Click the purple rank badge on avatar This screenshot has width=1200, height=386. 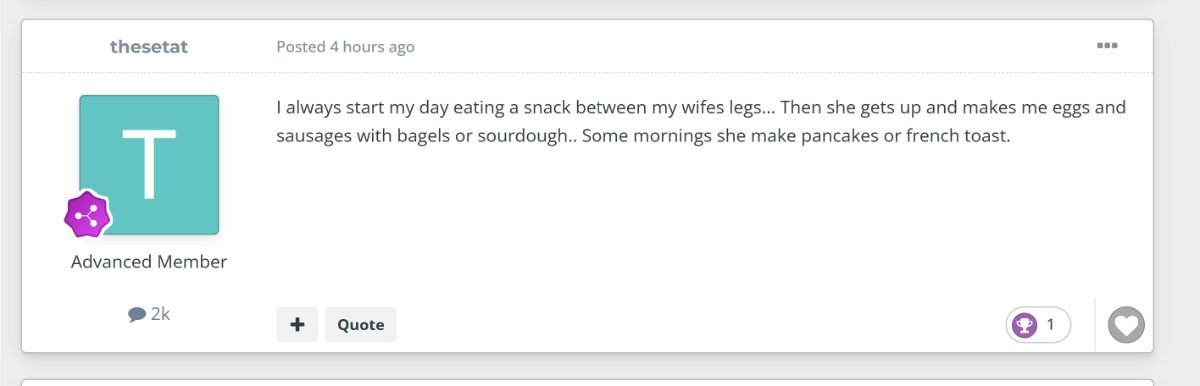click(x=88, y=213)
